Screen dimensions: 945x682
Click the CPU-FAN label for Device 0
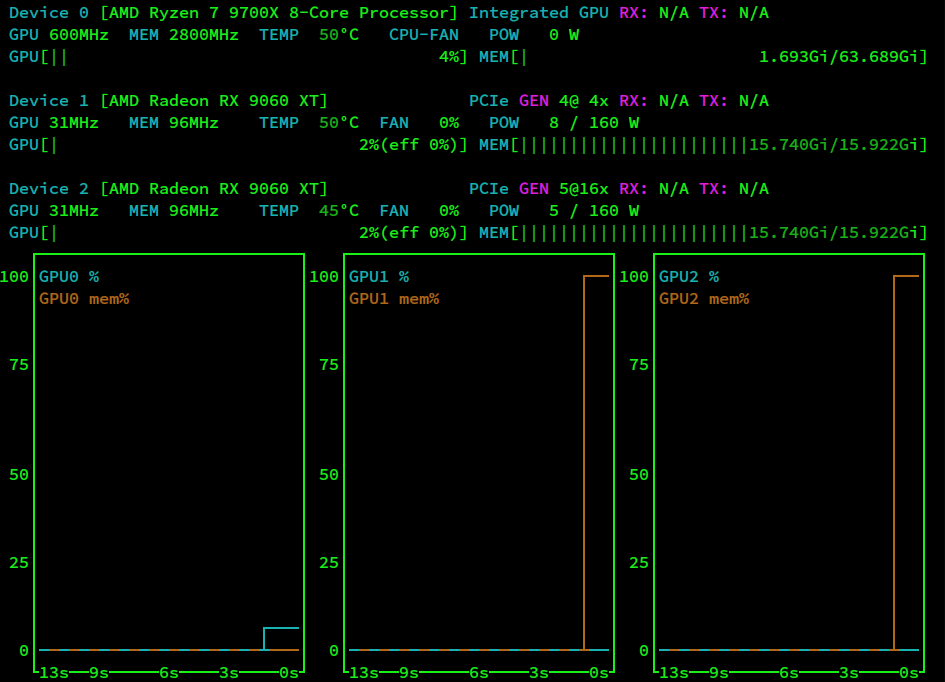click(424, 35)
